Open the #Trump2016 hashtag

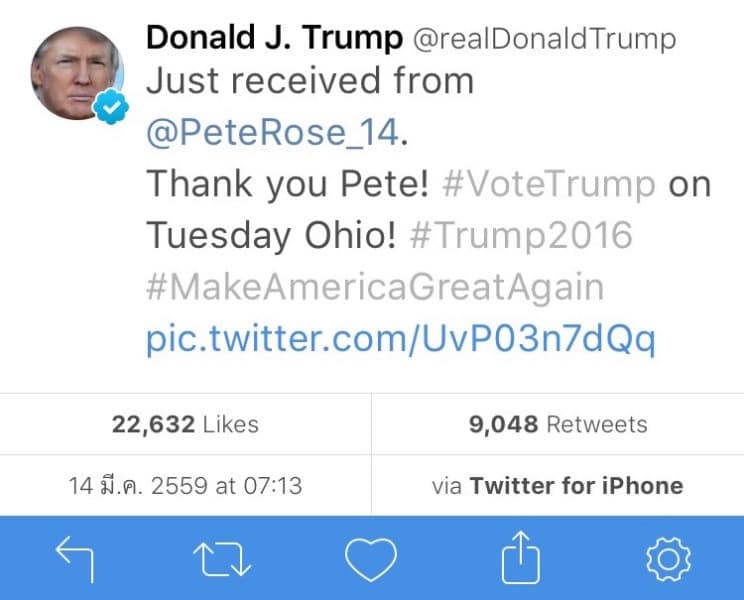(520, 236)
